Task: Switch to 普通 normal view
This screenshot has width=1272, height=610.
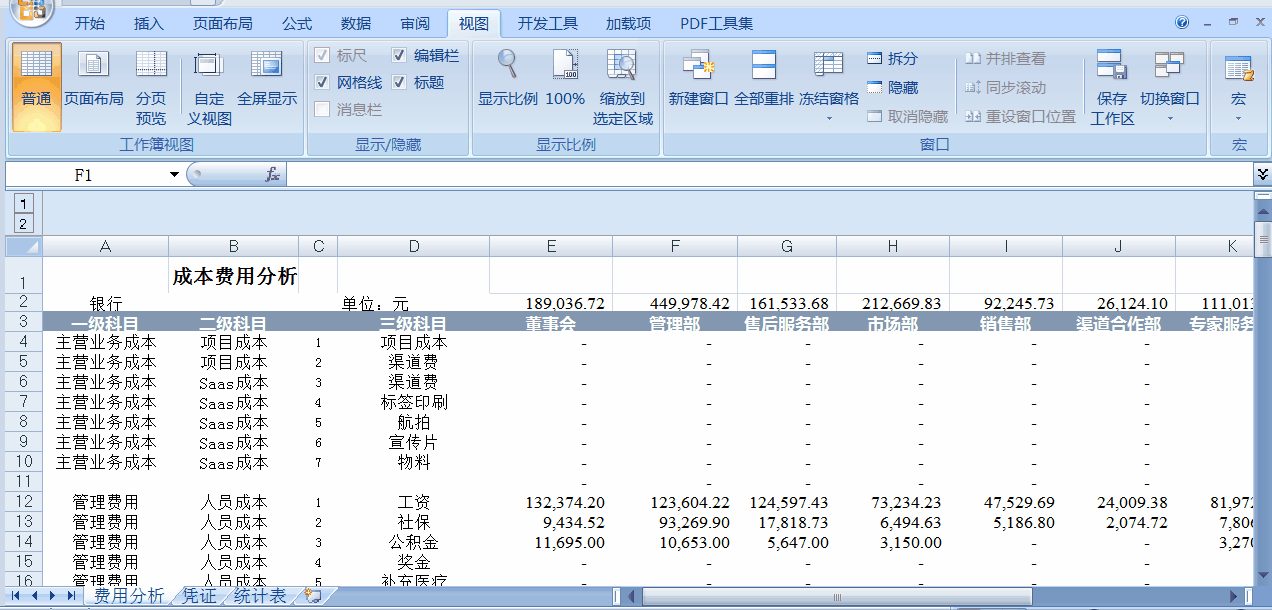Action: pos(37,86)
